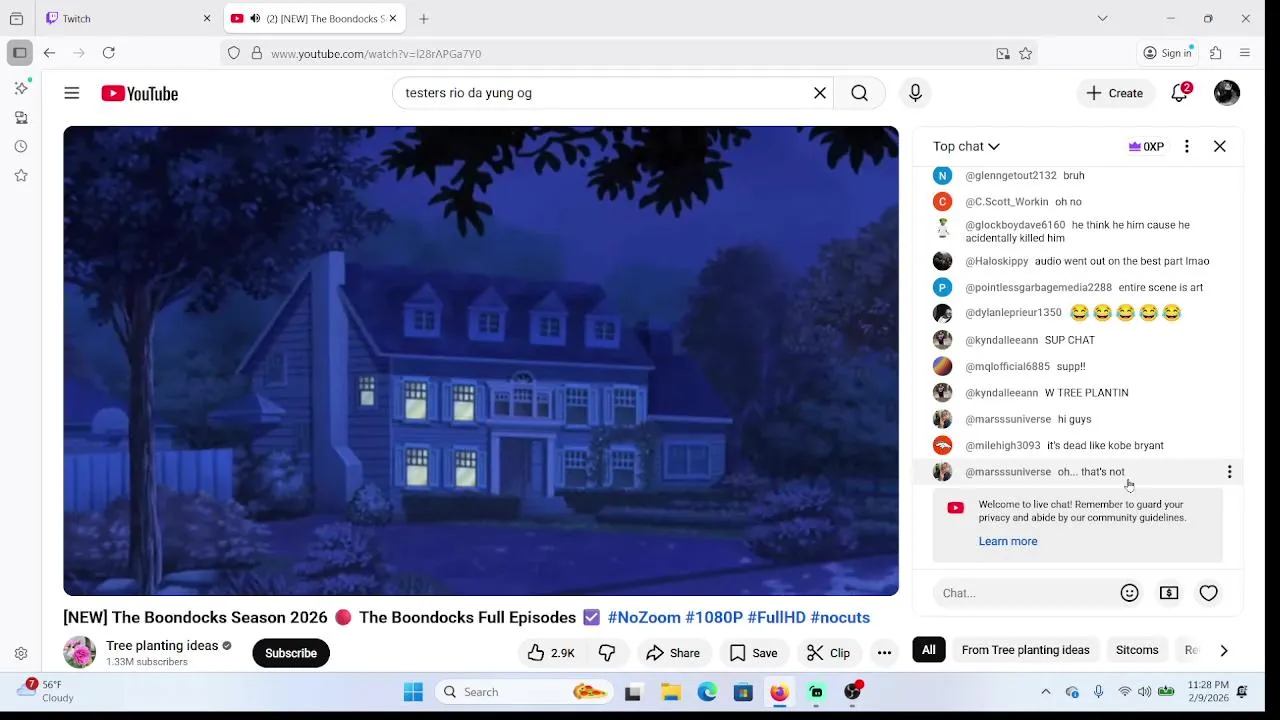Open the Windows Start menu

(x=413, y=692)
